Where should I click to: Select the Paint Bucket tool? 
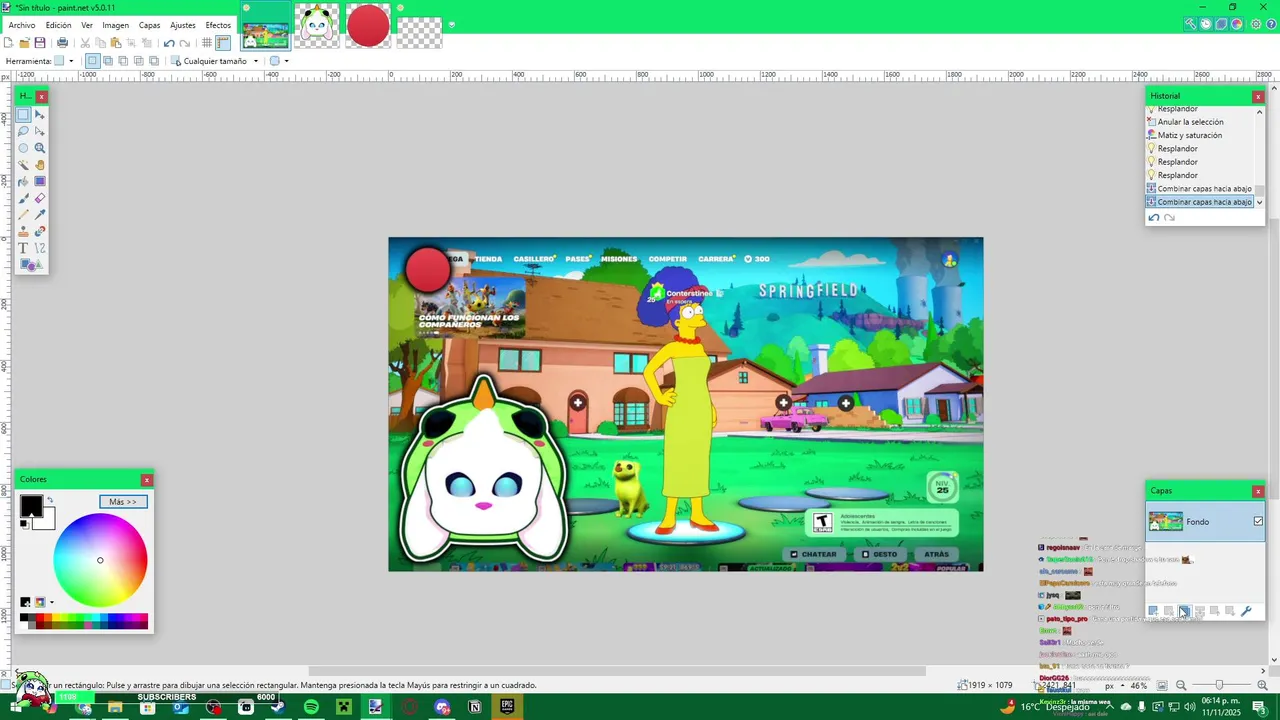(23, 181)
